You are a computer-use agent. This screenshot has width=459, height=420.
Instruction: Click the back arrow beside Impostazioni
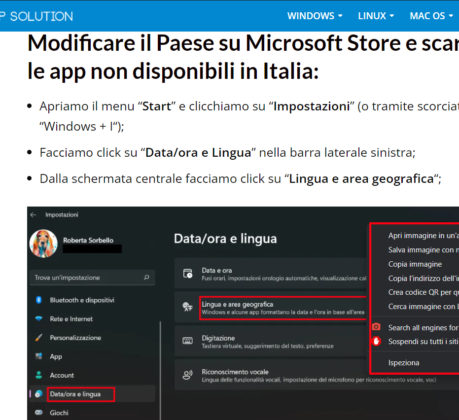tap(33, 215)
